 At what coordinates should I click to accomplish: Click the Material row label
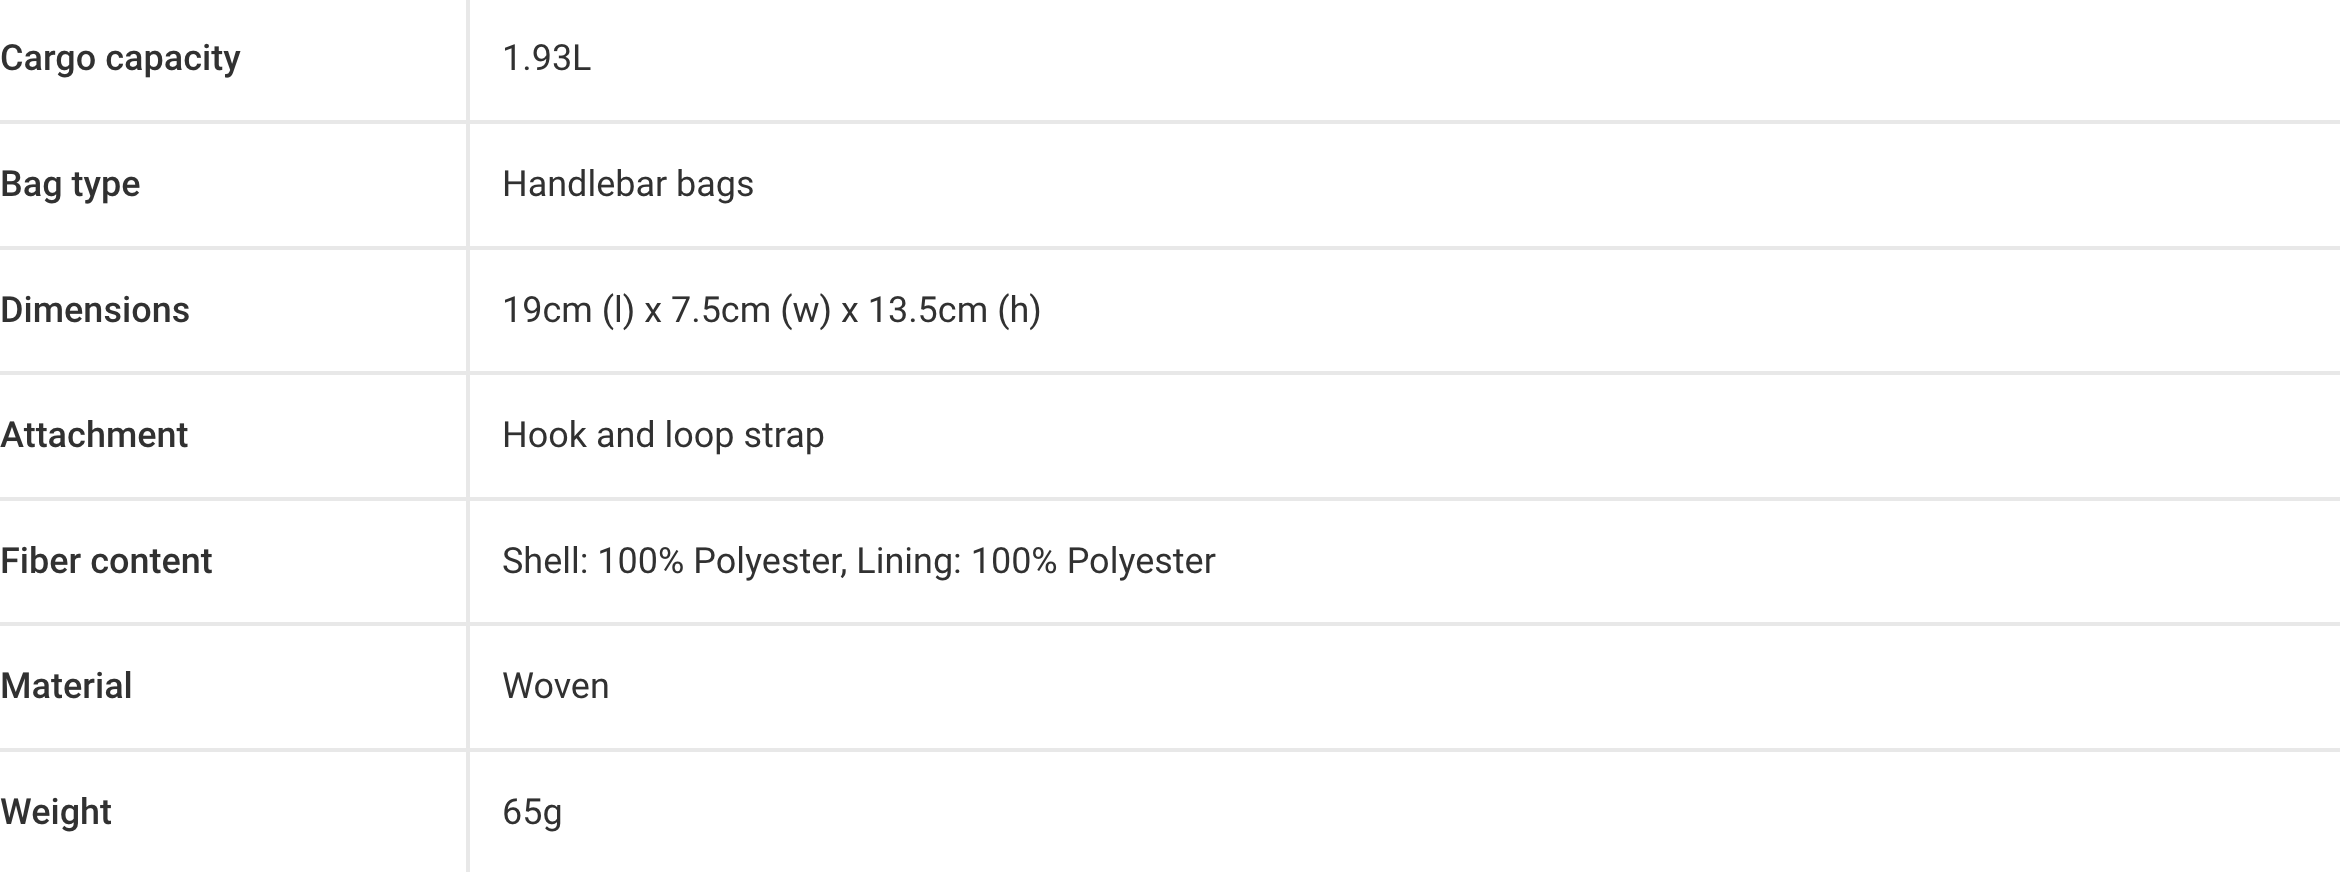(x=66, y=686)
